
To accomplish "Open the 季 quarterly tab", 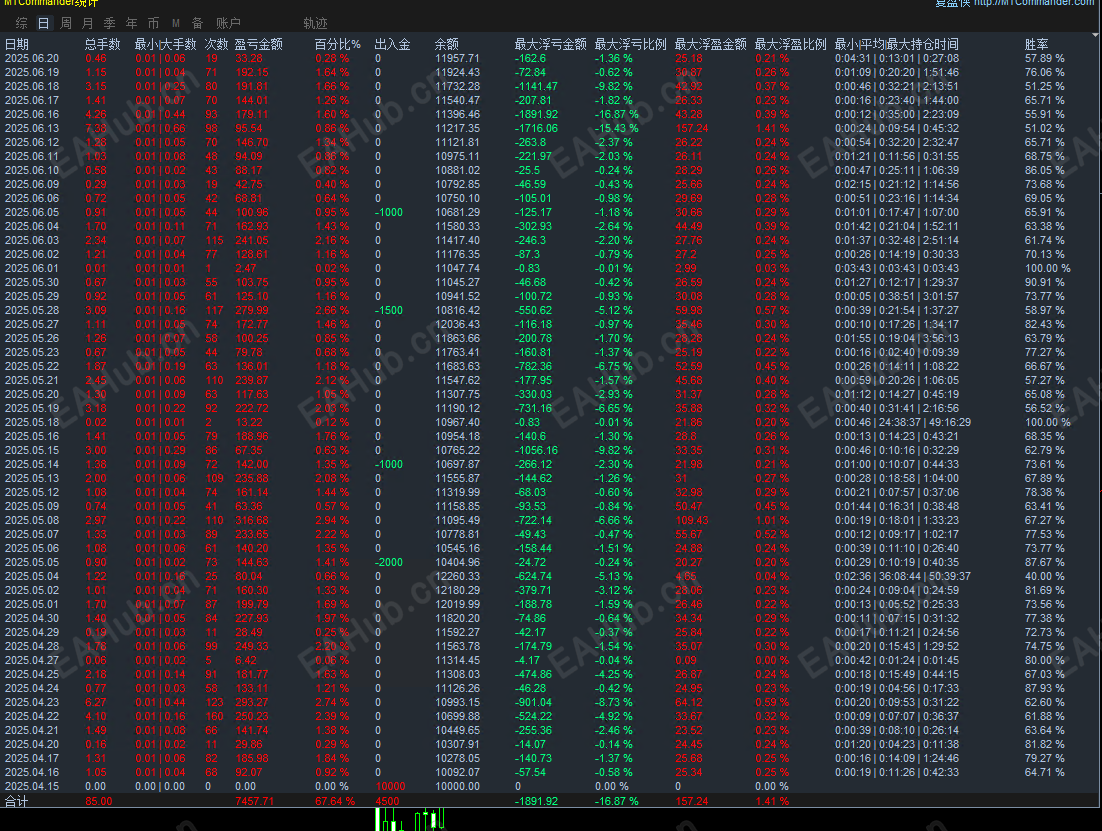I will click(x=109, y=23).
